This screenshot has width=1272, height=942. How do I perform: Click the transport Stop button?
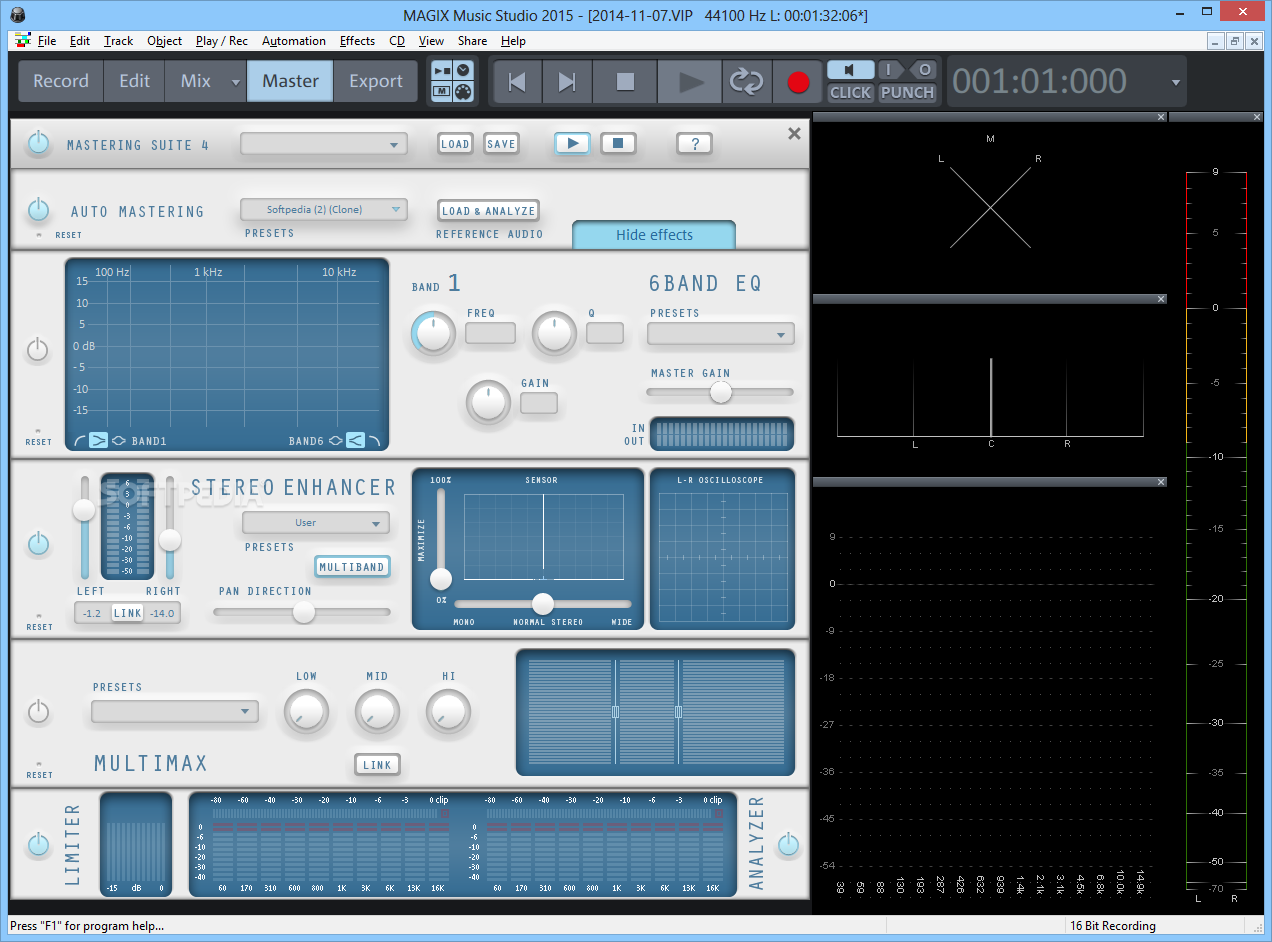click(625, 82)
